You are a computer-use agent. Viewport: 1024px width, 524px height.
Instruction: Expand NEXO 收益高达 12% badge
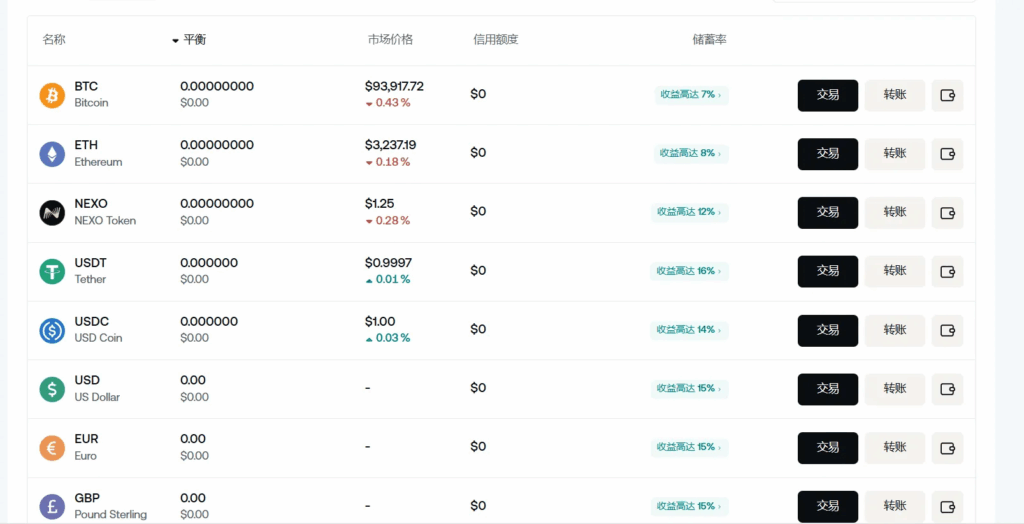[689, 212]
